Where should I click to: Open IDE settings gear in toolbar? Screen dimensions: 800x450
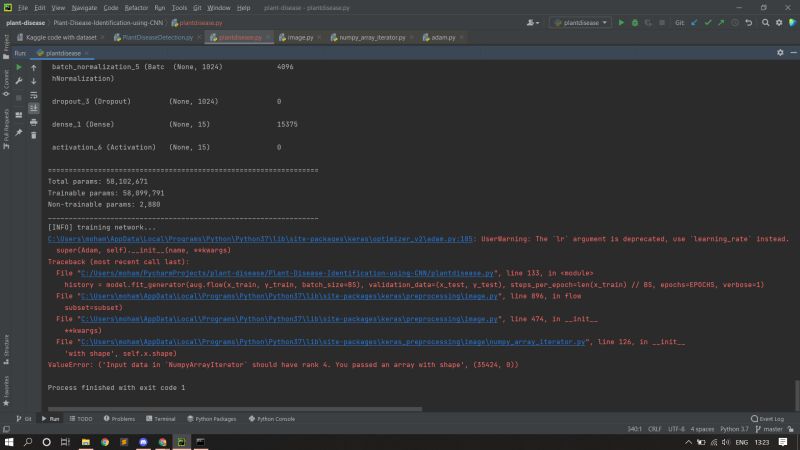click(x=779, y=23)
